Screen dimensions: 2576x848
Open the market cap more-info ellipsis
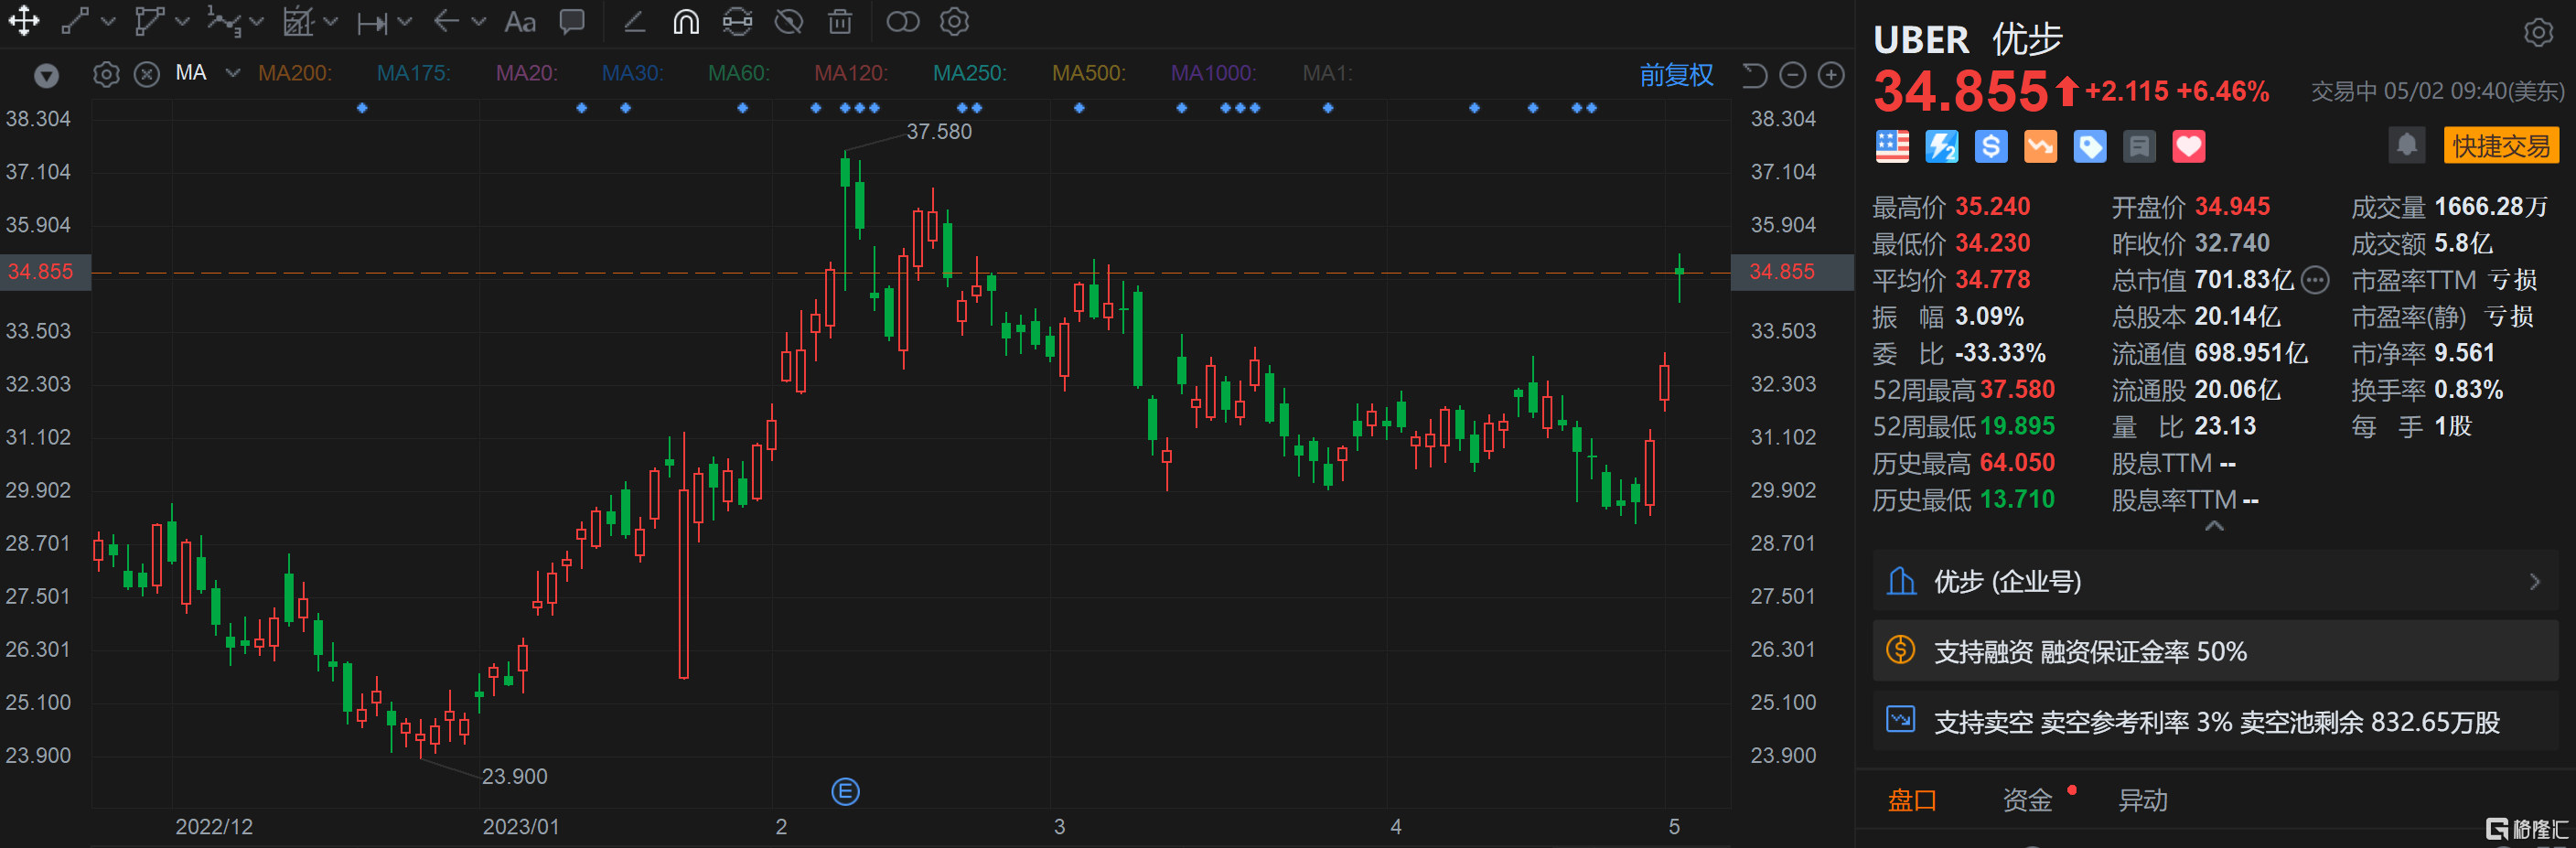2315,280
